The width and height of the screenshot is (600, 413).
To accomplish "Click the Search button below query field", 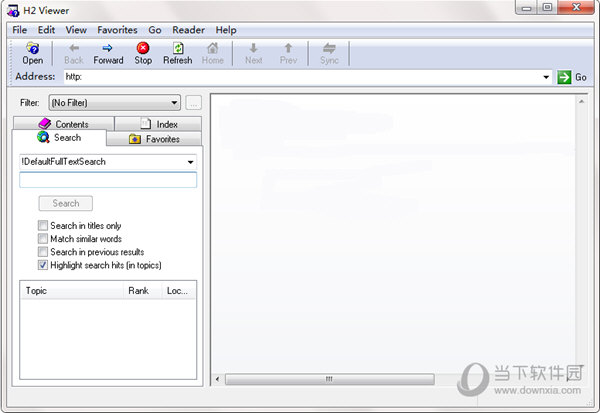I will [x=65, y=203].
